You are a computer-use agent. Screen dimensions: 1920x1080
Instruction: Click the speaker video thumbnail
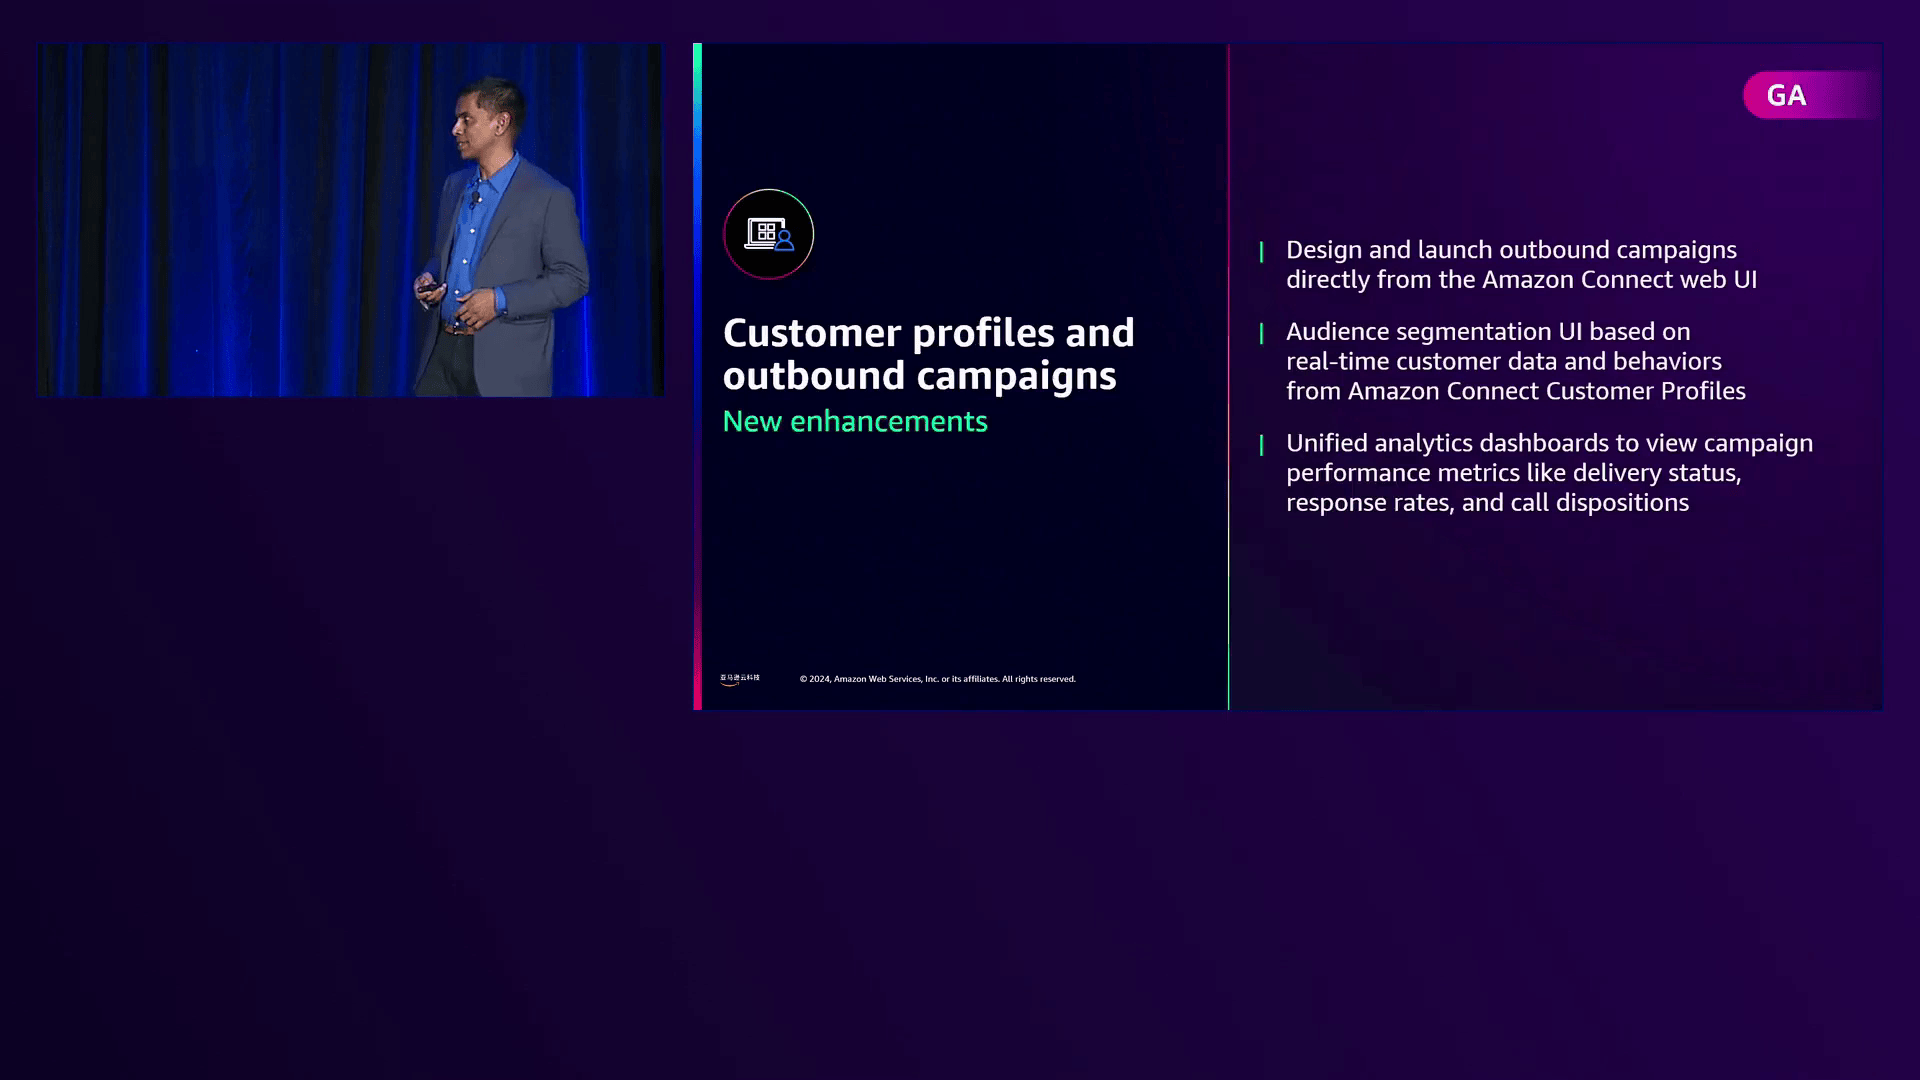351,219
